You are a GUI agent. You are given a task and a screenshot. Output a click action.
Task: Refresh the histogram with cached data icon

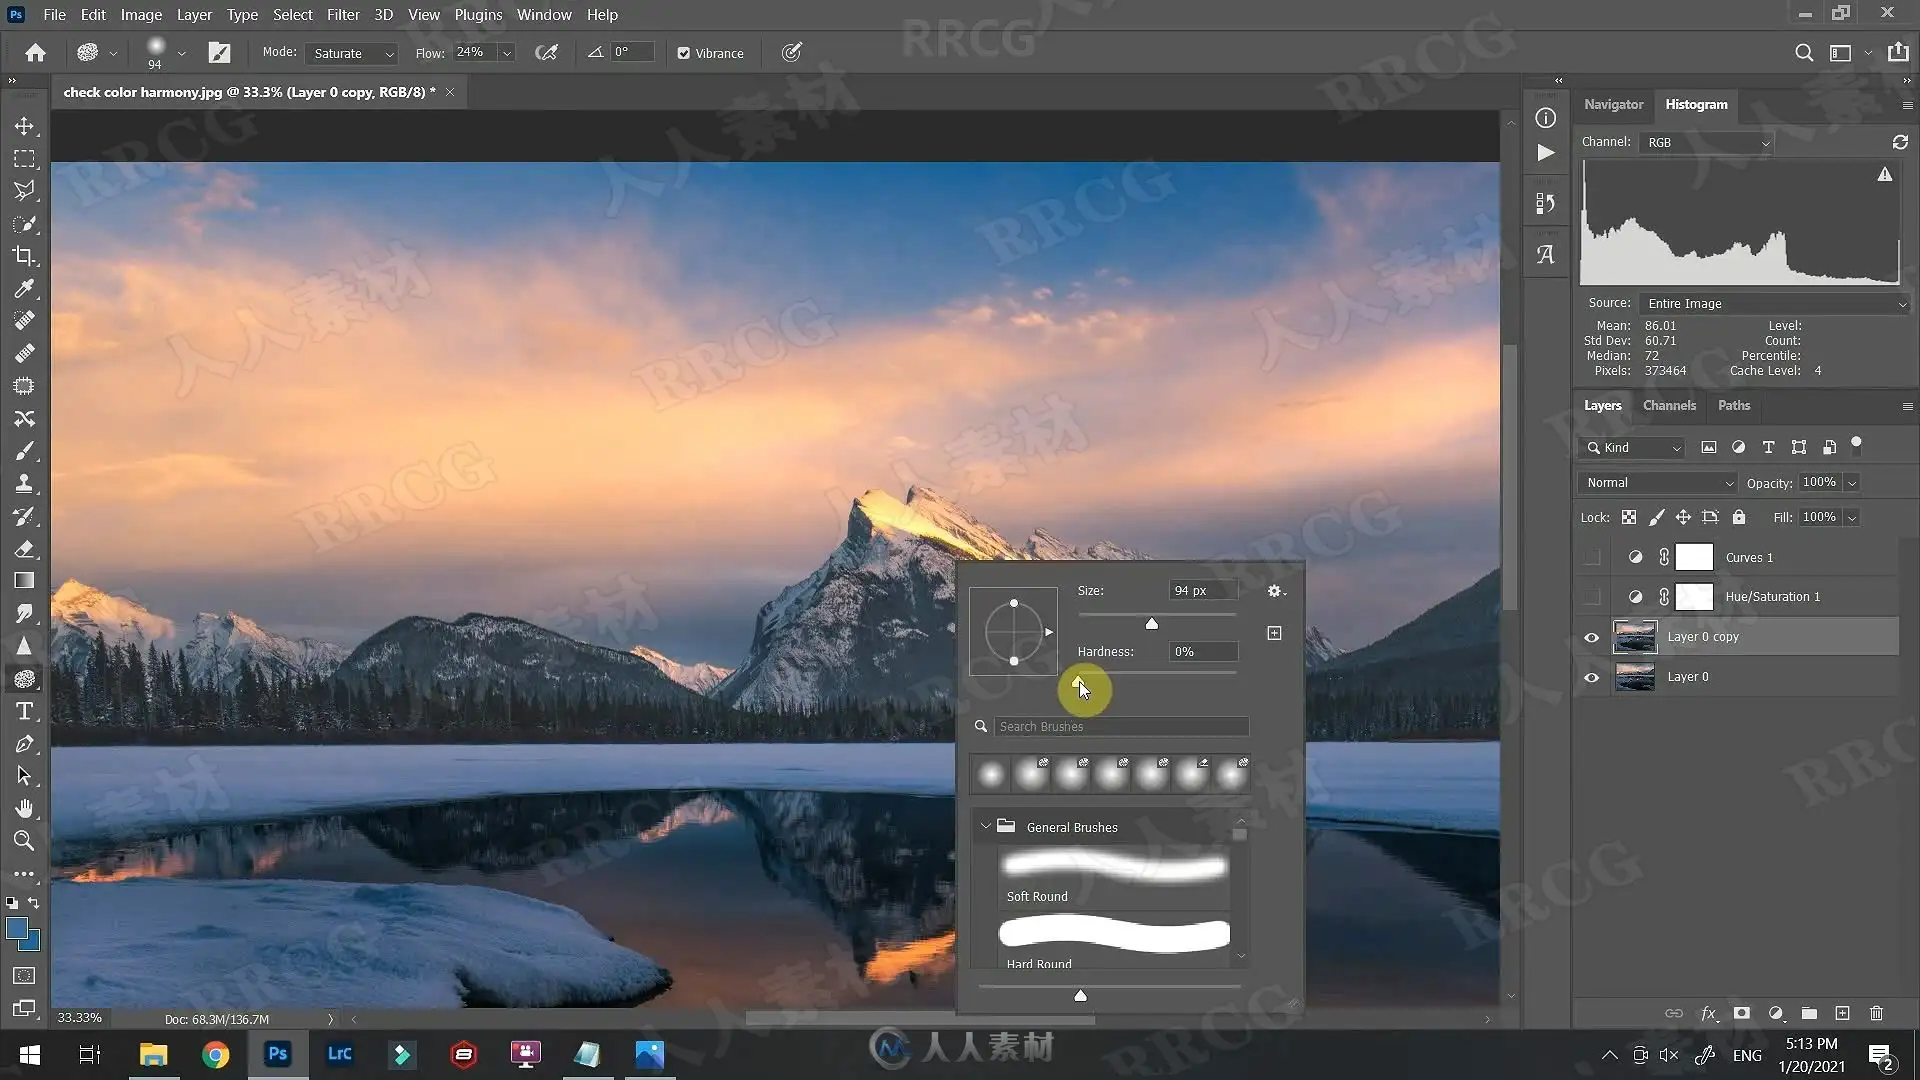click(1900, 142)
